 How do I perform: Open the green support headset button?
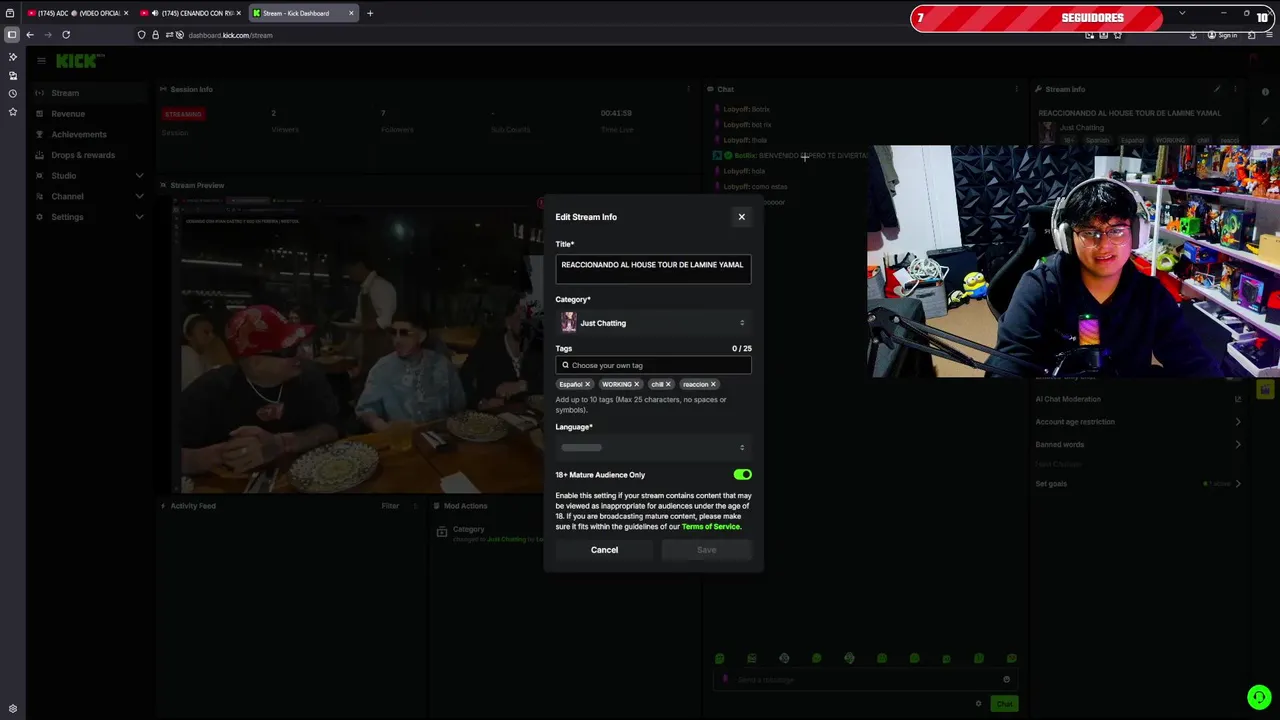pos(1259,697)
